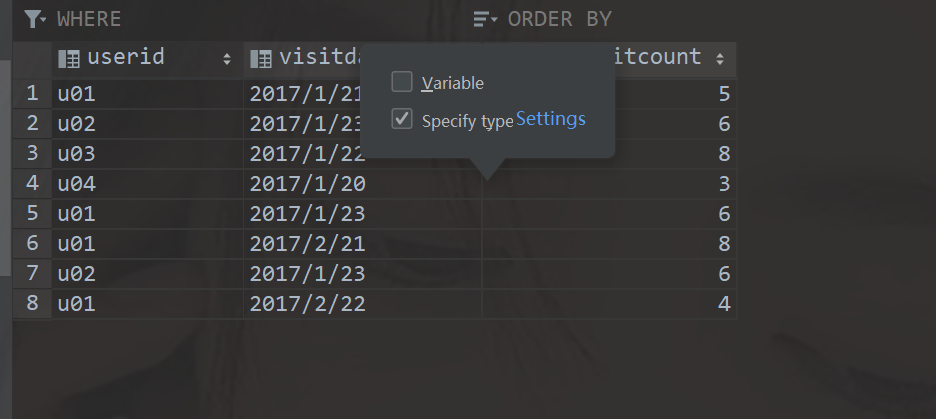This screenshot has width=936, height=419.
Task: Enable the Variable checkbox
Action: point(402,82)
